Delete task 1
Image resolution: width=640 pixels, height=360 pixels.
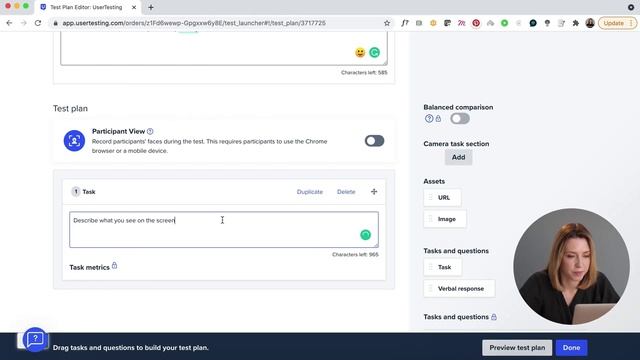[346, 192]
